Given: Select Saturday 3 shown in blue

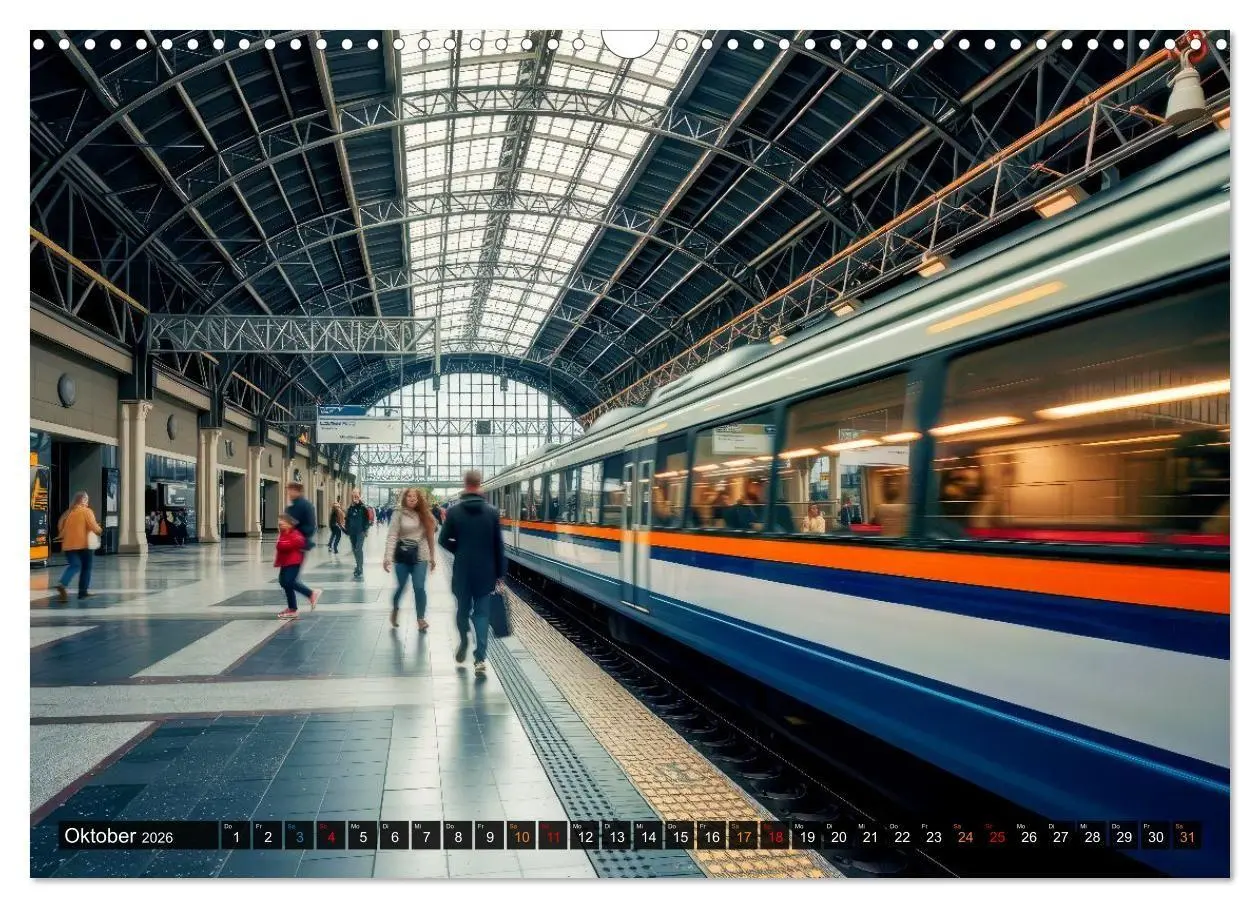Looking at the screenshot, I should click(299, 836).
